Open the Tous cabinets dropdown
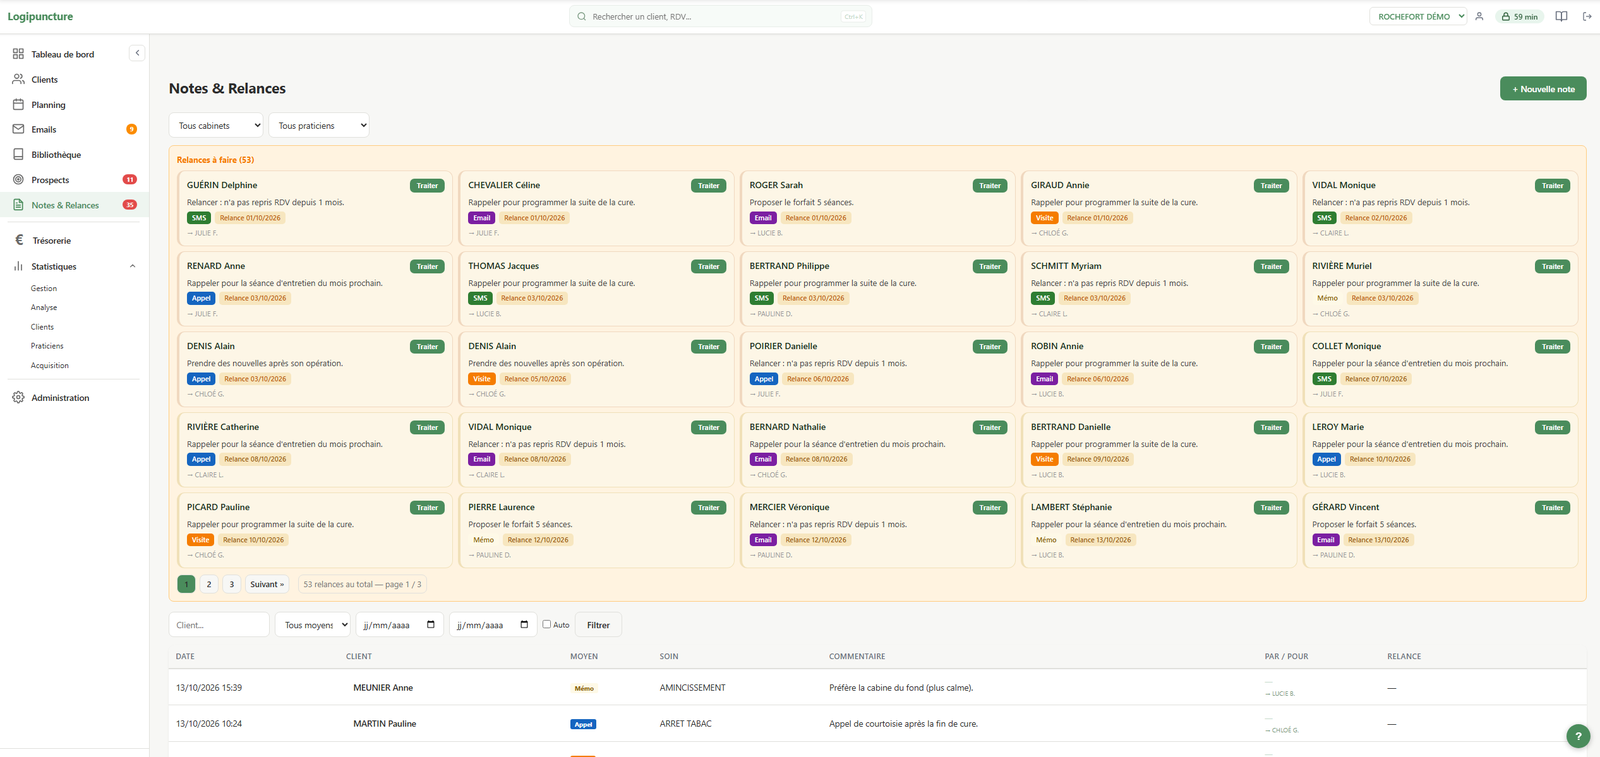 coord(216,126)
